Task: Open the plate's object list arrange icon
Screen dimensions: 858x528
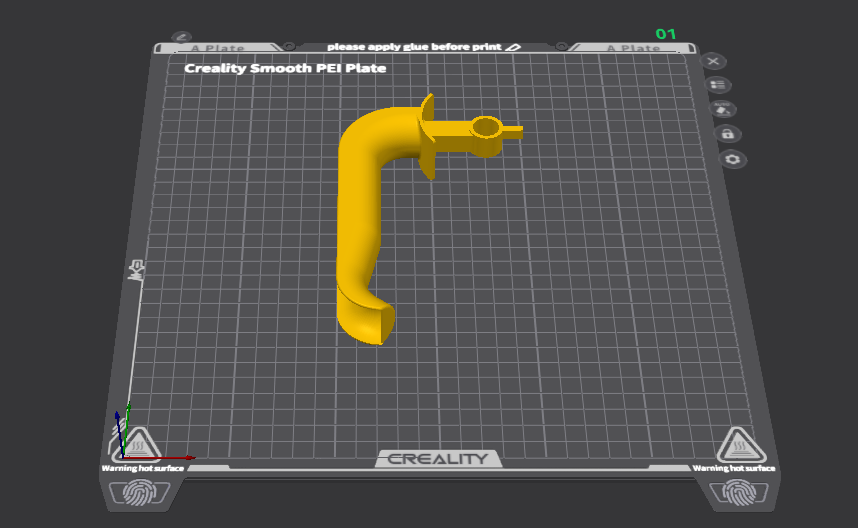Action: coord(717,85)
